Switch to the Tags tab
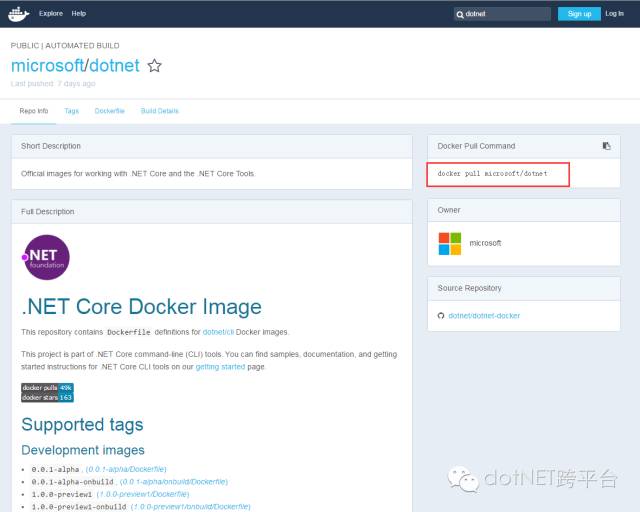 click(71, 111)
